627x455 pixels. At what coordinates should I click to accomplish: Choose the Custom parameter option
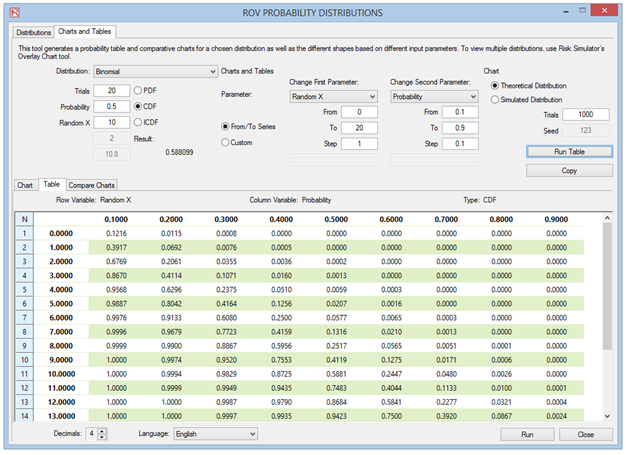pos(237,142)
